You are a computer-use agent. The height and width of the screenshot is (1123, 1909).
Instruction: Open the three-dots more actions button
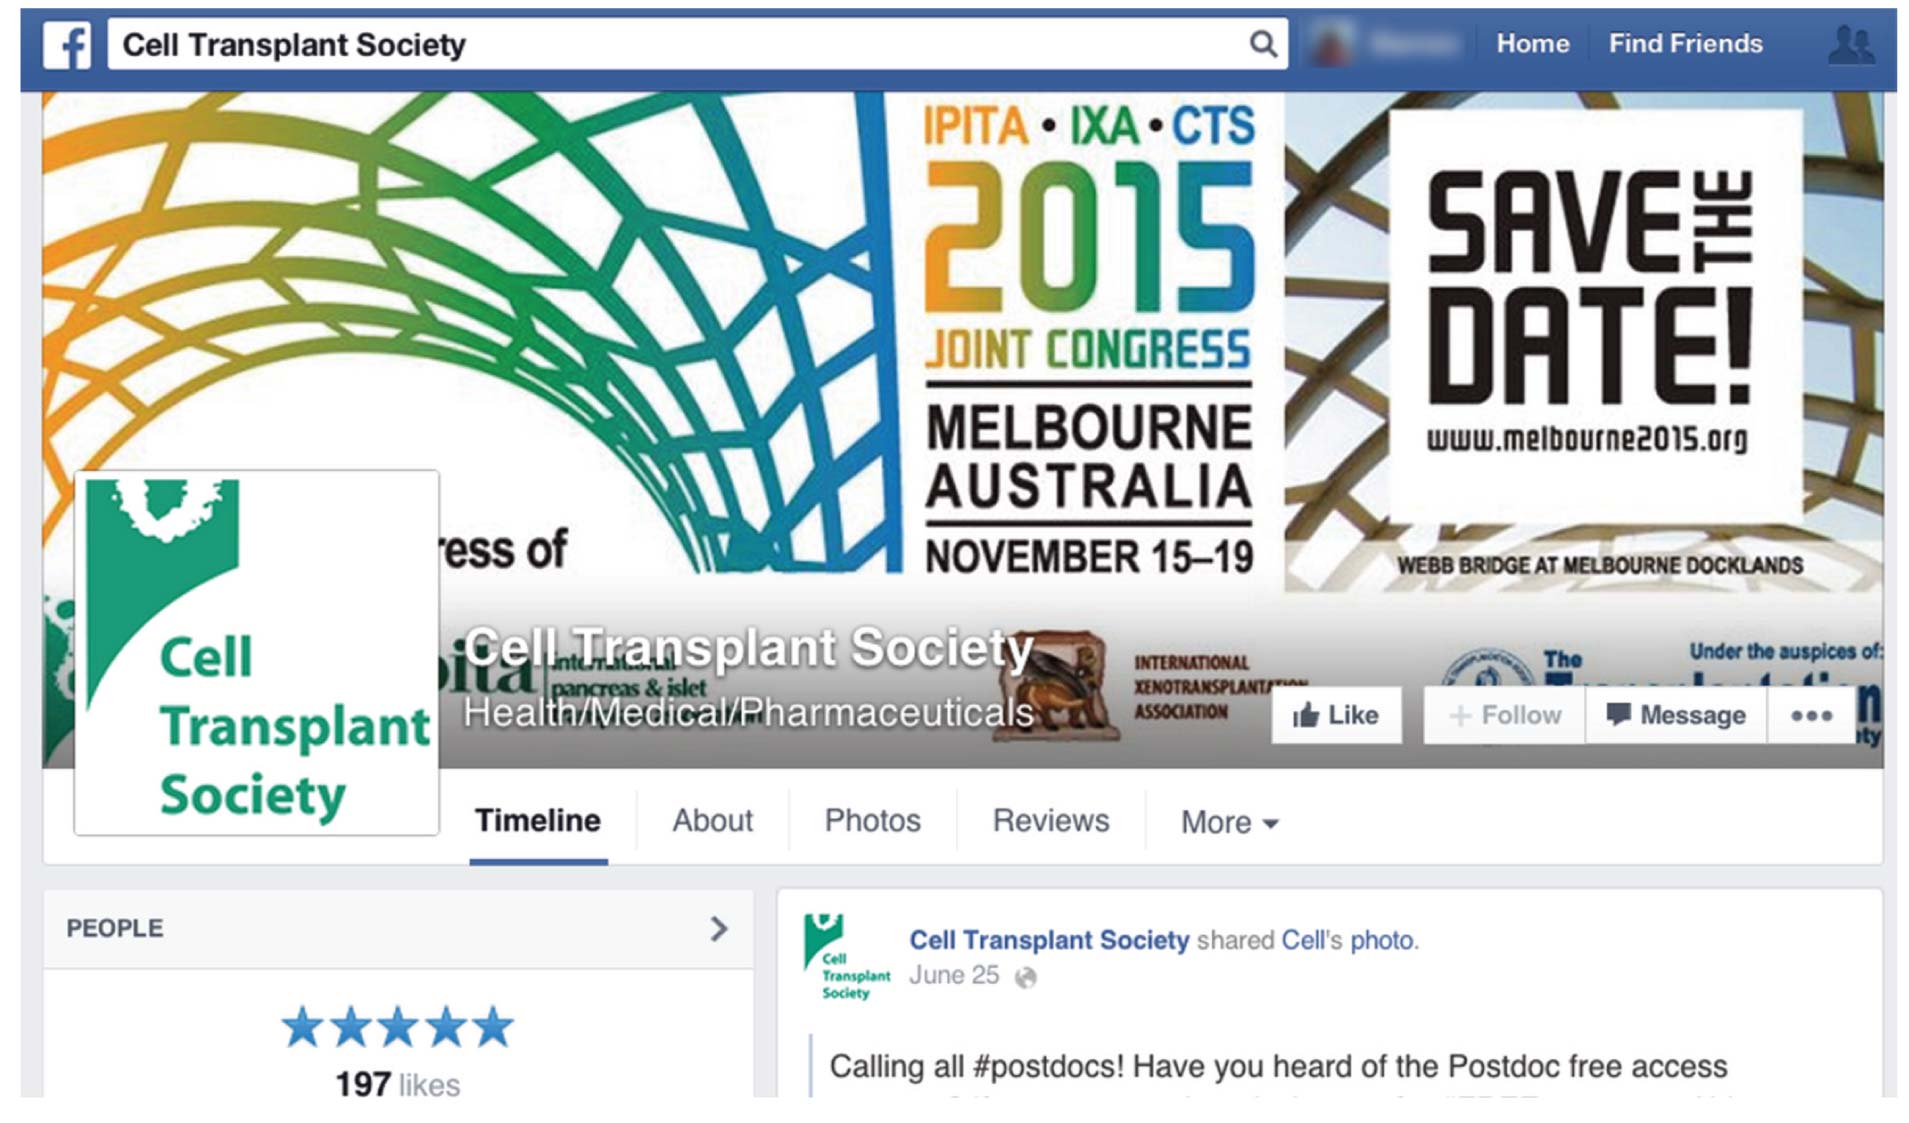pos(1811,715)
